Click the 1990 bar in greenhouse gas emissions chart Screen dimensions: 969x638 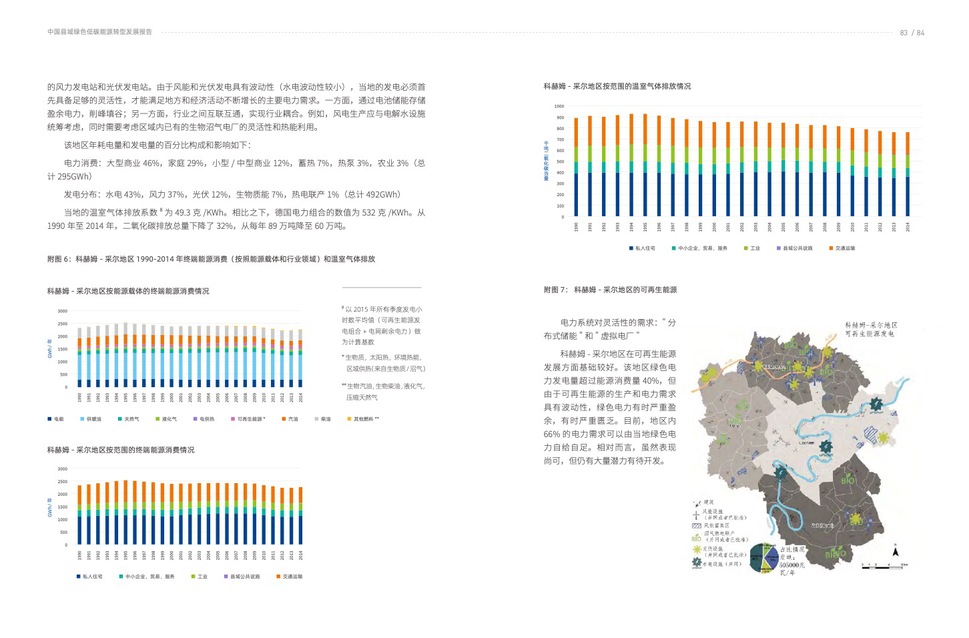pyautogui.click(x=576, y=167)
